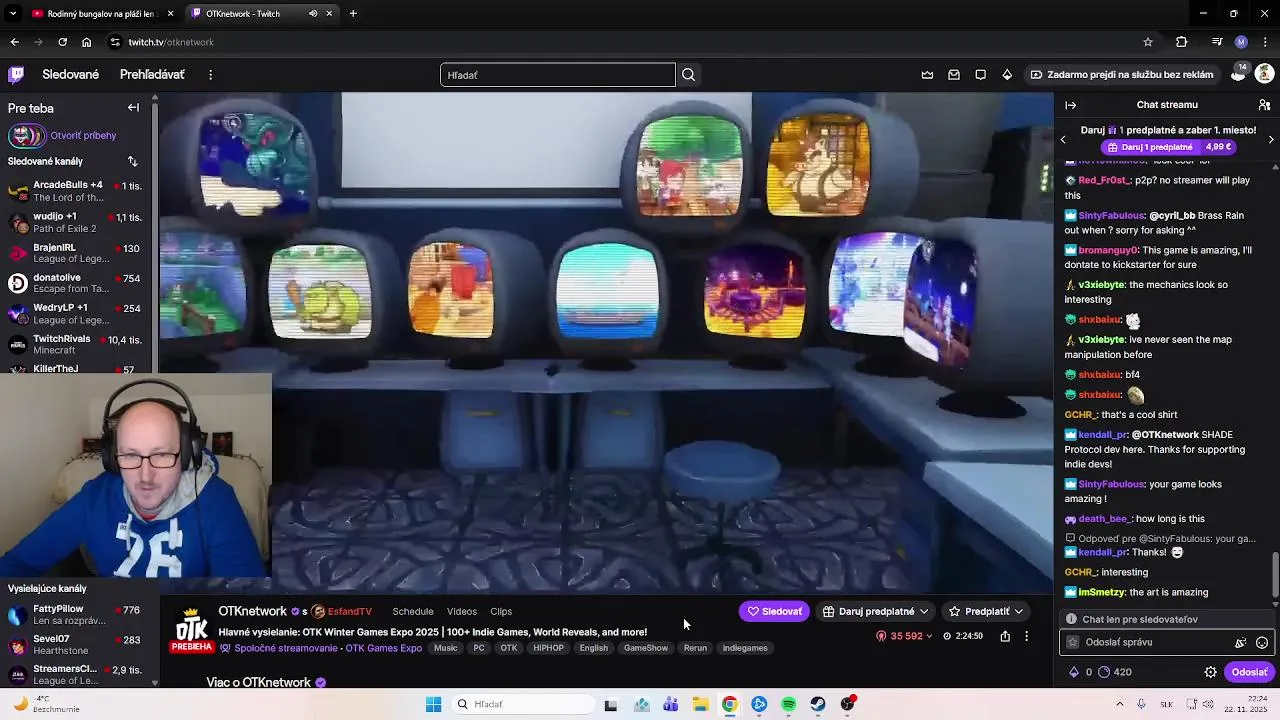This screenshot has height=720, width=1280.
Task: Bookmark this page with star icon
Action: (x=1148, y=42)
